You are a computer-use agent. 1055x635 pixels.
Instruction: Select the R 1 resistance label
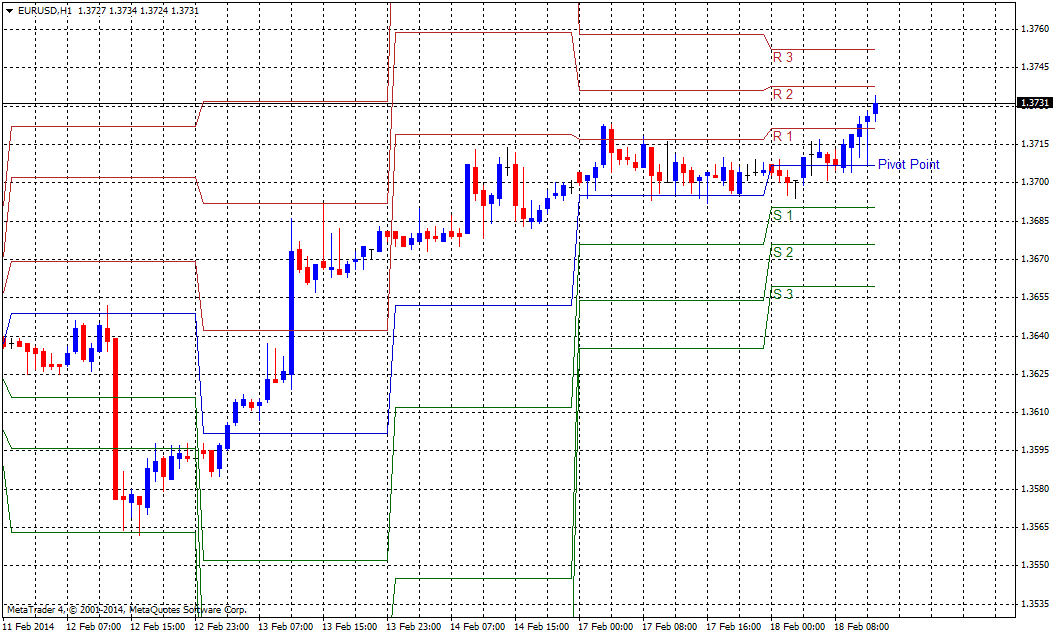(783, 137)
